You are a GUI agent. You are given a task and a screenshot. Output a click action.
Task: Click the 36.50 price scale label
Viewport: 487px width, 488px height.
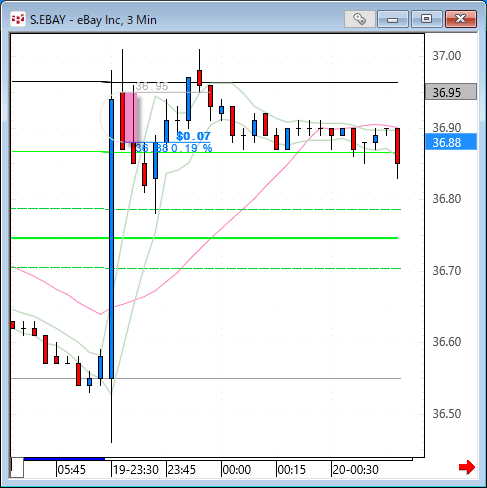(x=447, y=414)
